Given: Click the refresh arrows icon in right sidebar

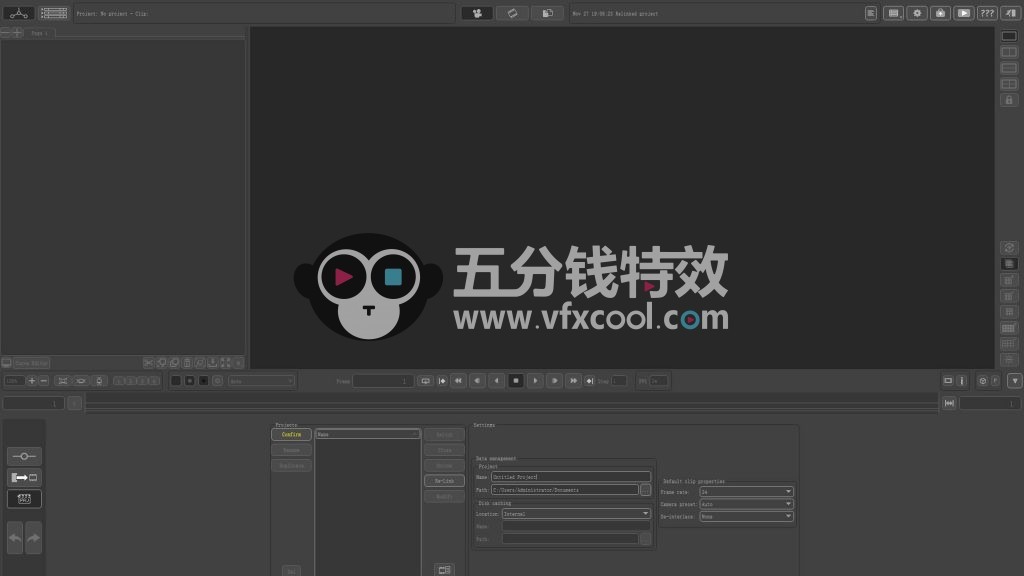Looking at the screenshot, I should (1009, 248).
